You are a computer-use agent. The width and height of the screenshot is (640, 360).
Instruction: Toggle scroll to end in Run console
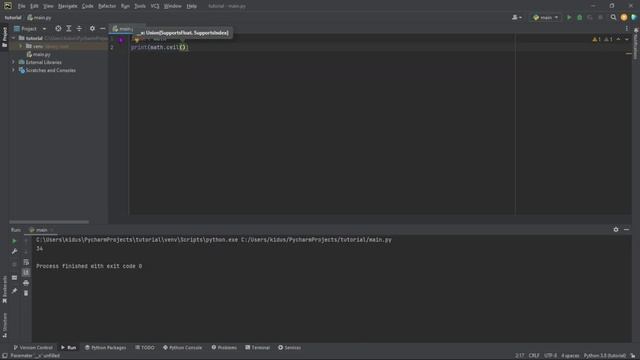(26, 272)
